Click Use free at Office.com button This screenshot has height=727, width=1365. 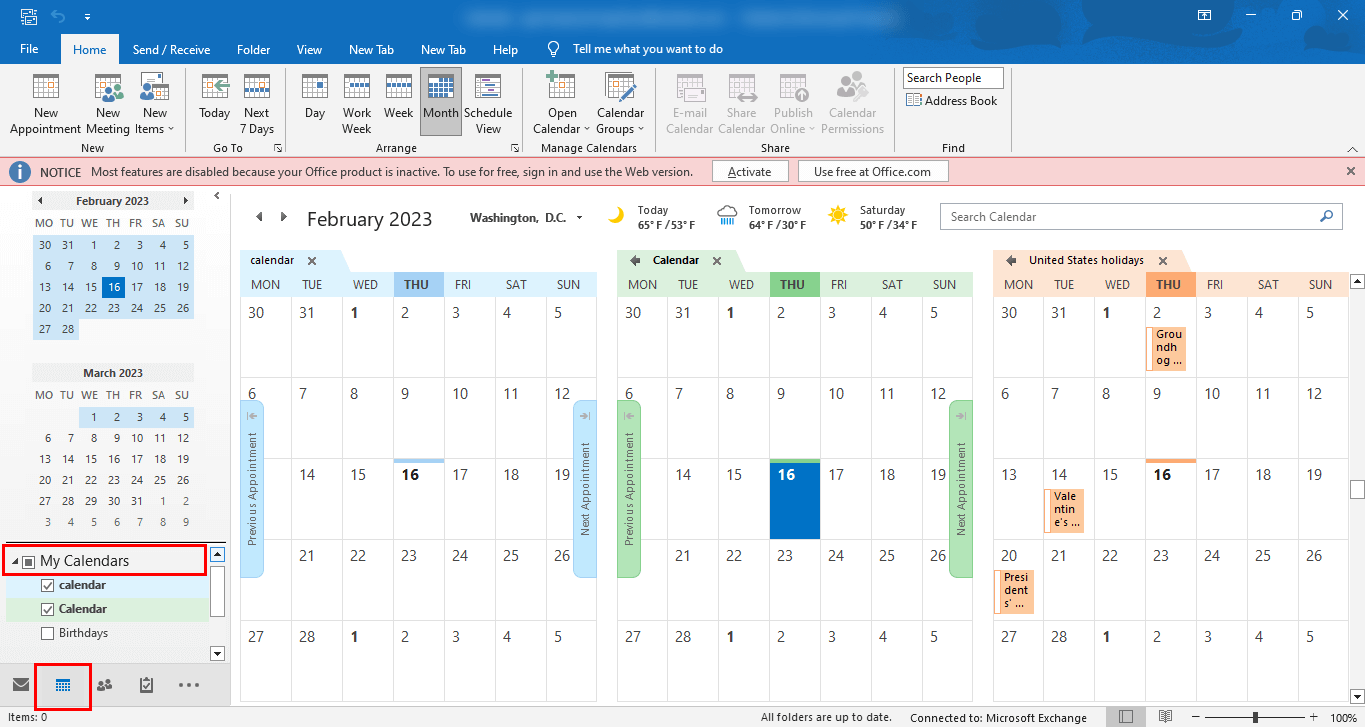(872, 172)
